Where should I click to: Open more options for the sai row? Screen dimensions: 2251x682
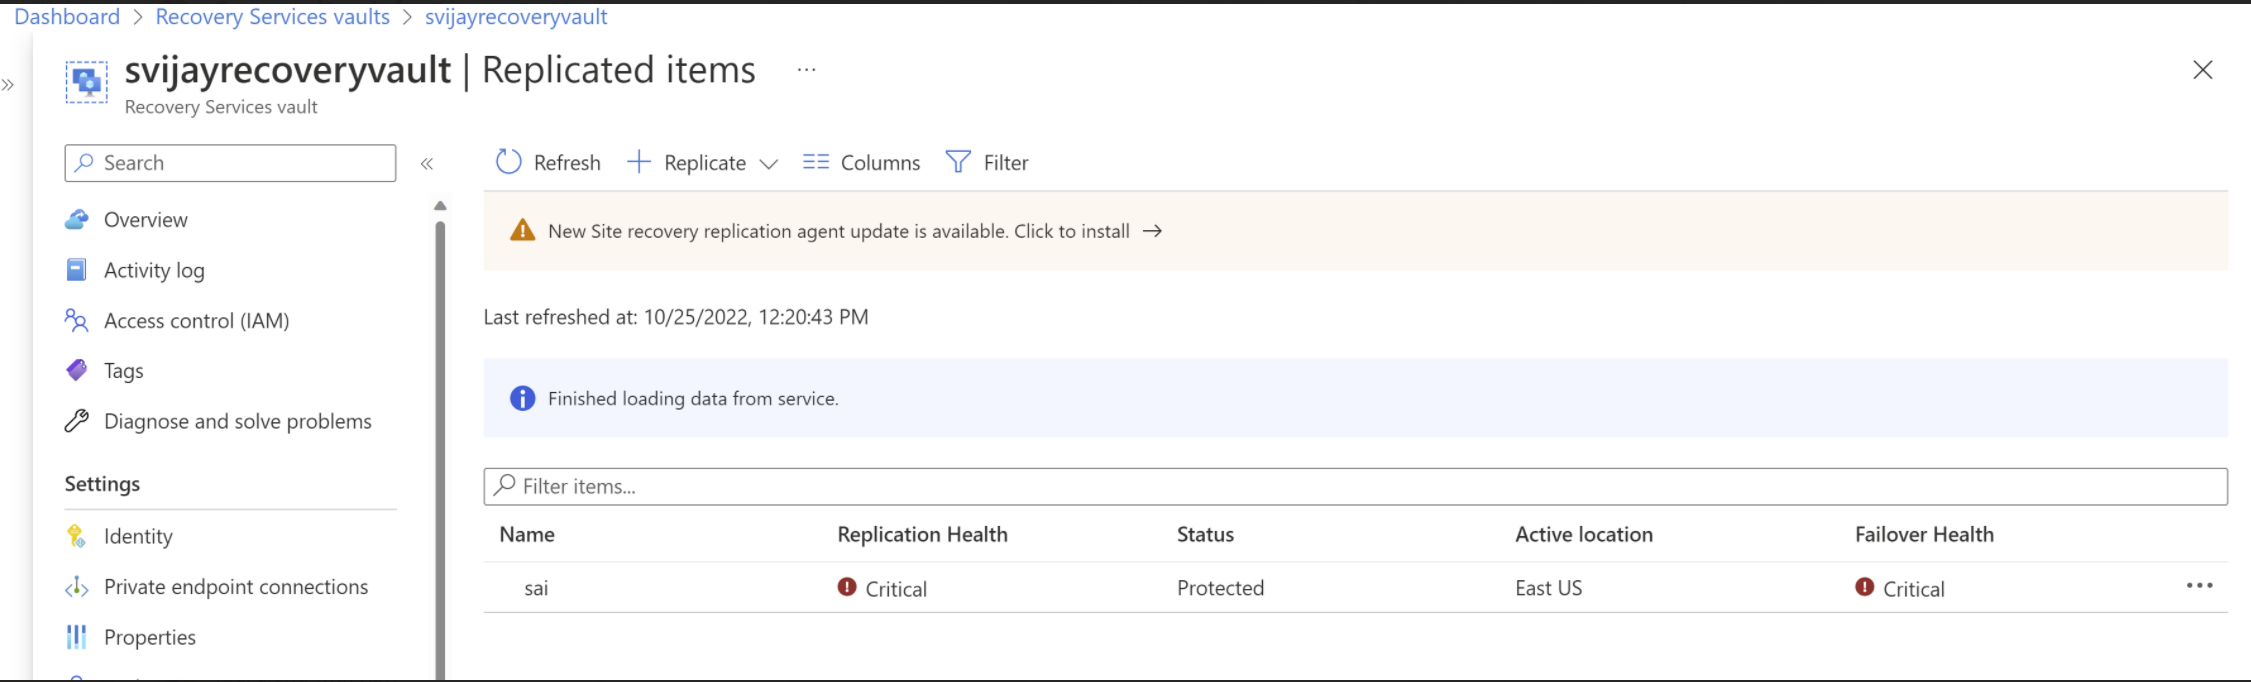click(2199, 586)
